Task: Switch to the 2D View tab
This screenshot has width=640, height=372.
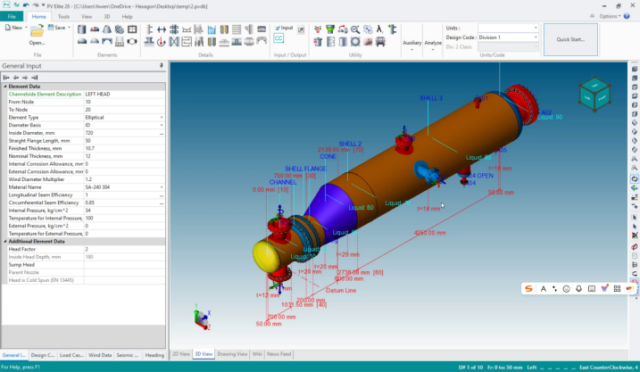Action: 181,354
